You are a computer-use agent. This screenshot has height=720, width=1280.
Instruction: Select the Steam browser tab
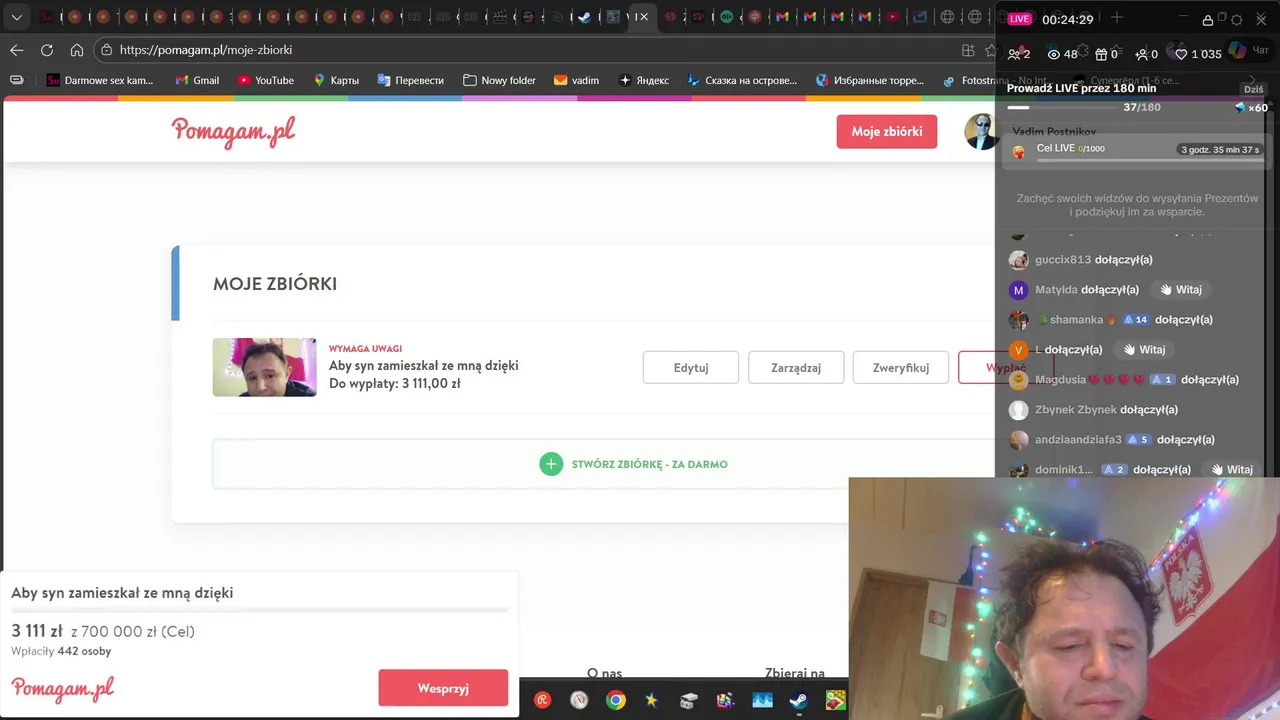point(585,17)
